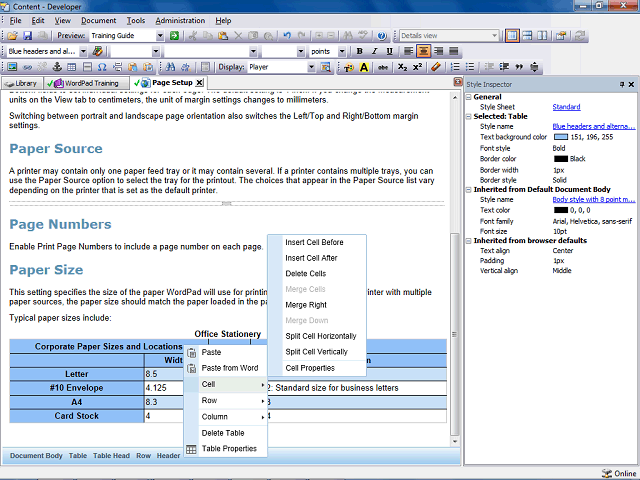The image size is (640, 480).
Task: Click Table in the breadcrumb bar
Action: pos(78,456)
